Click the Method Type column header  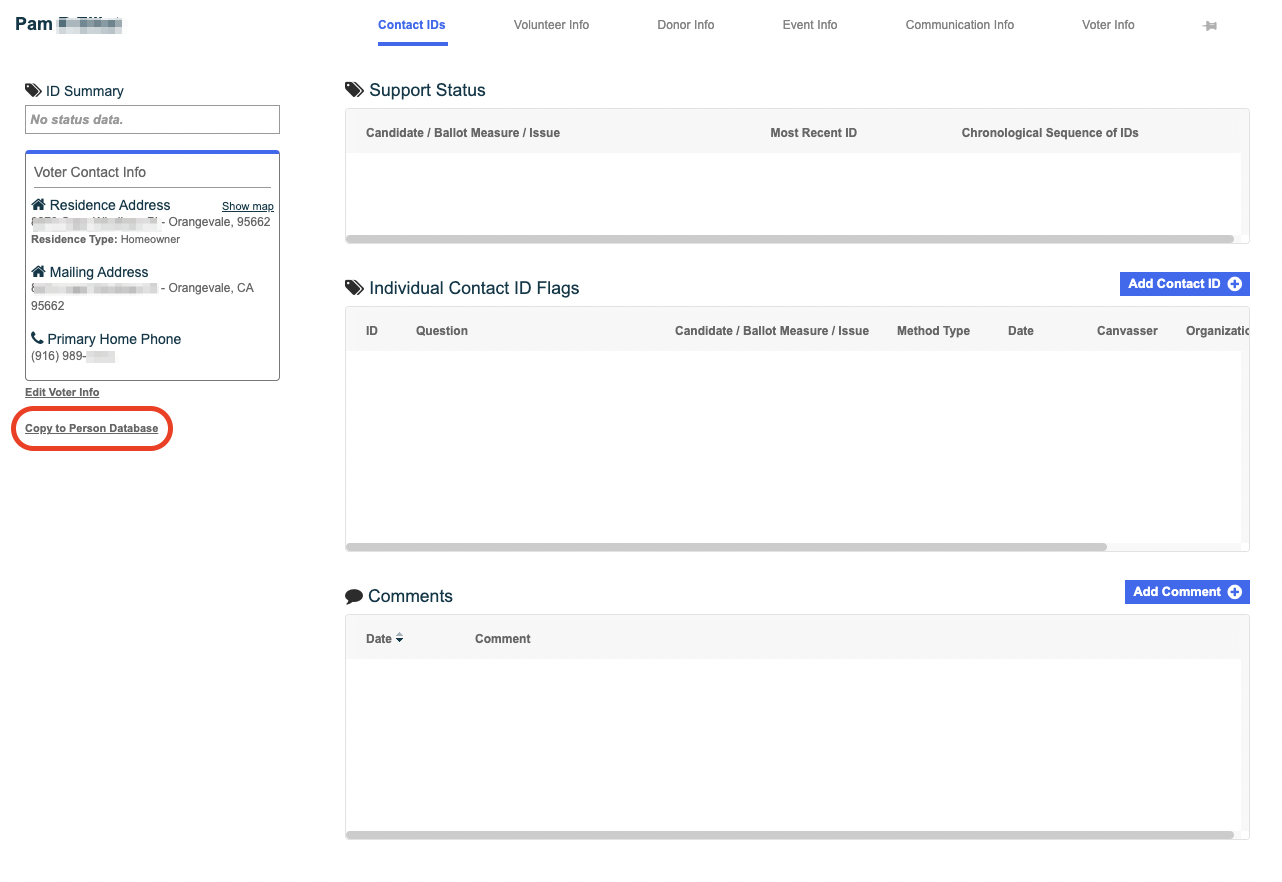(933, 331)
